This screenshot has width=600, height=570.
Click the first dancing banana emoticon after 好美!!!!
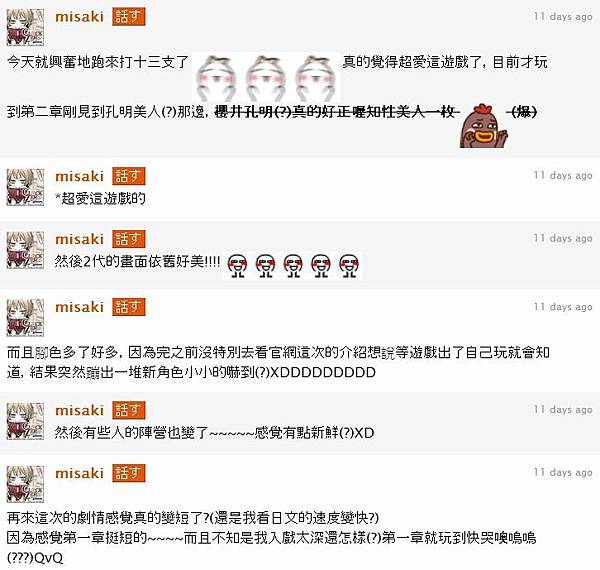click(237, 265)
